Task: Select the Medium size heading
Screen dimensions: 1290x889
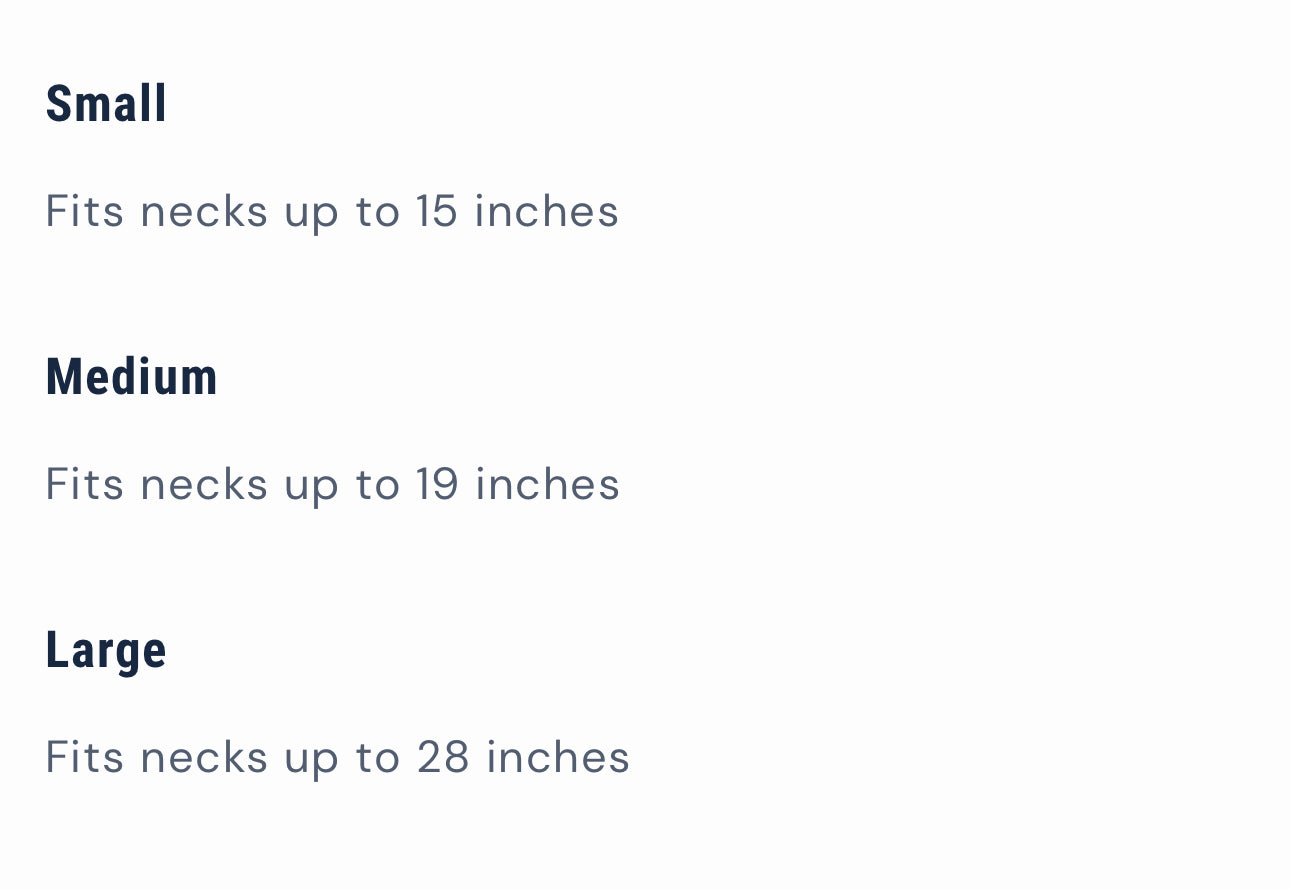Action: [x=131, y=377]
